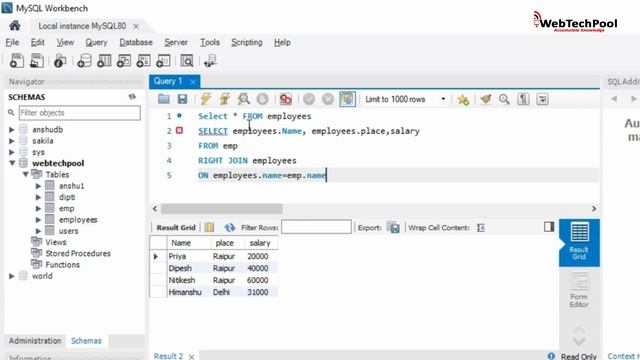The image size is (640, 360).
Task: Toggle continue-on-error for script execution
Action: 286,99
